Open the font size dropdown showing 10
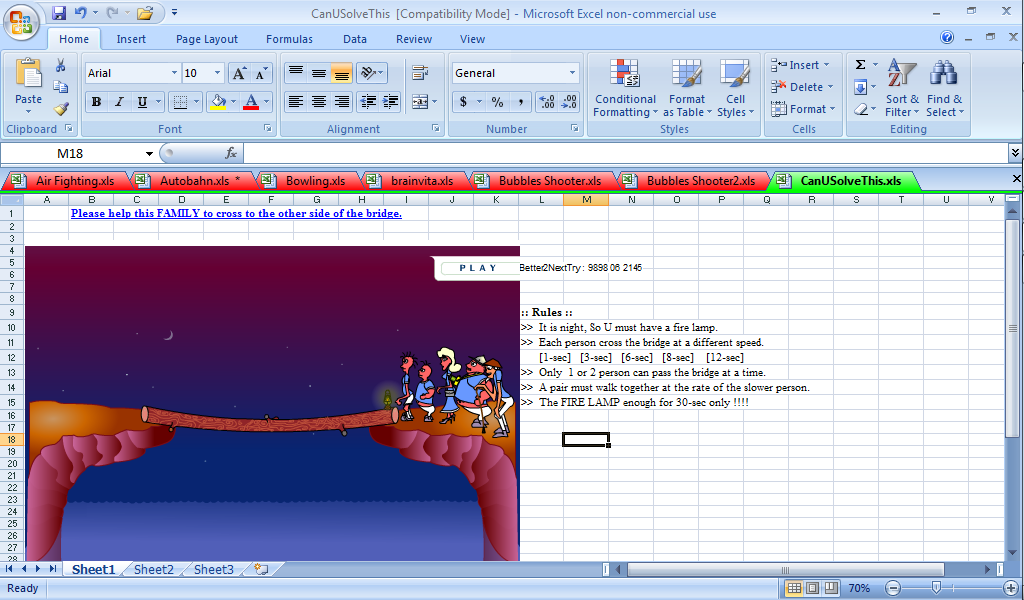The width and height of the screenshot is (1024, 600). [217, 73]
